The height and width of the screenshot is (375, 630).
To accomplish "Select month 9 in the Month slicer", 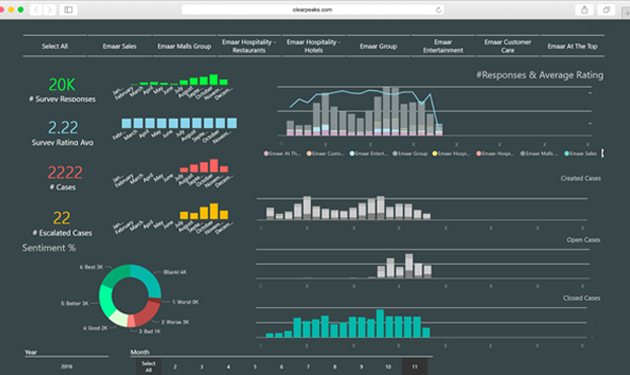I will 361,367.
